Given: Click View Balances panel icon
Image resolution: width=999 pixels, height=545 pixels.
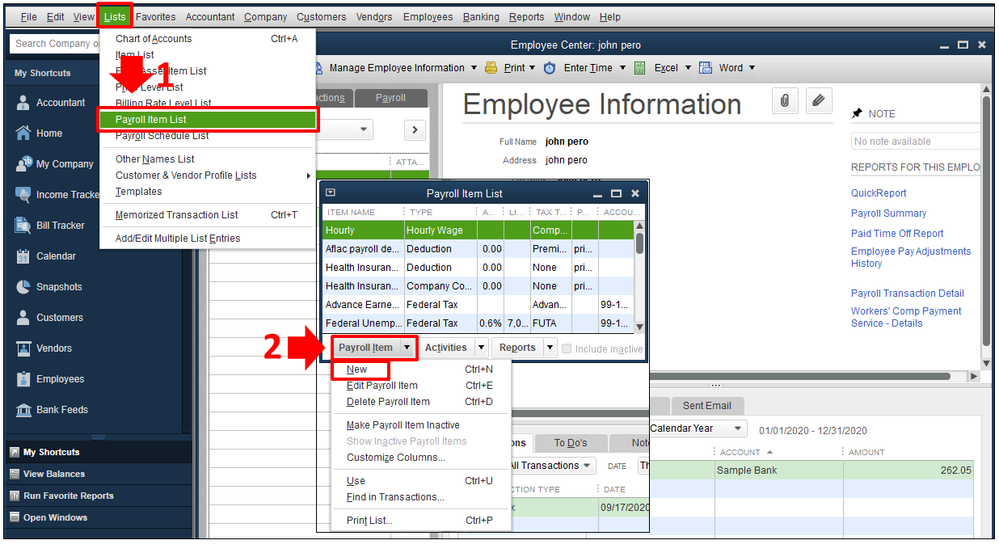Looking at the screenshot, I should (x=14, y=474).
